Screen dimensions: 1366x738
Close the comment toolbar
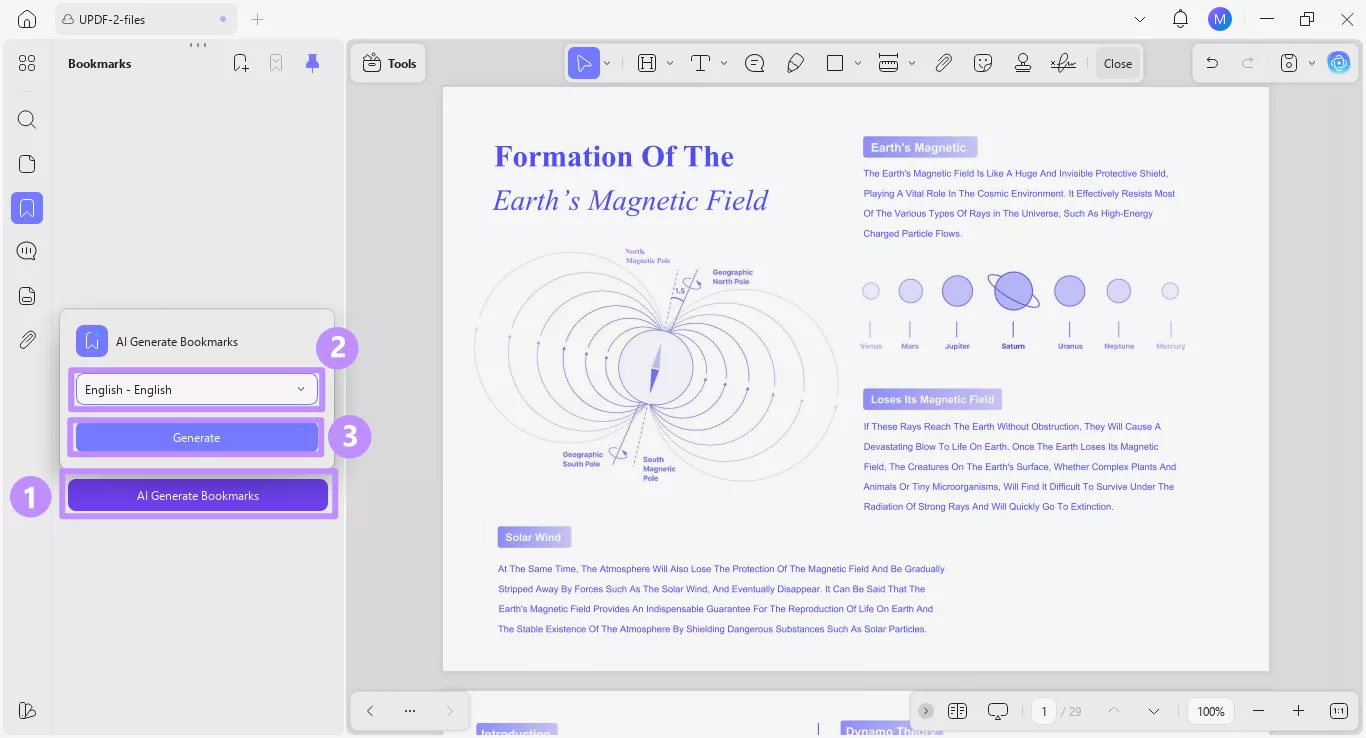coord(1118,63)
